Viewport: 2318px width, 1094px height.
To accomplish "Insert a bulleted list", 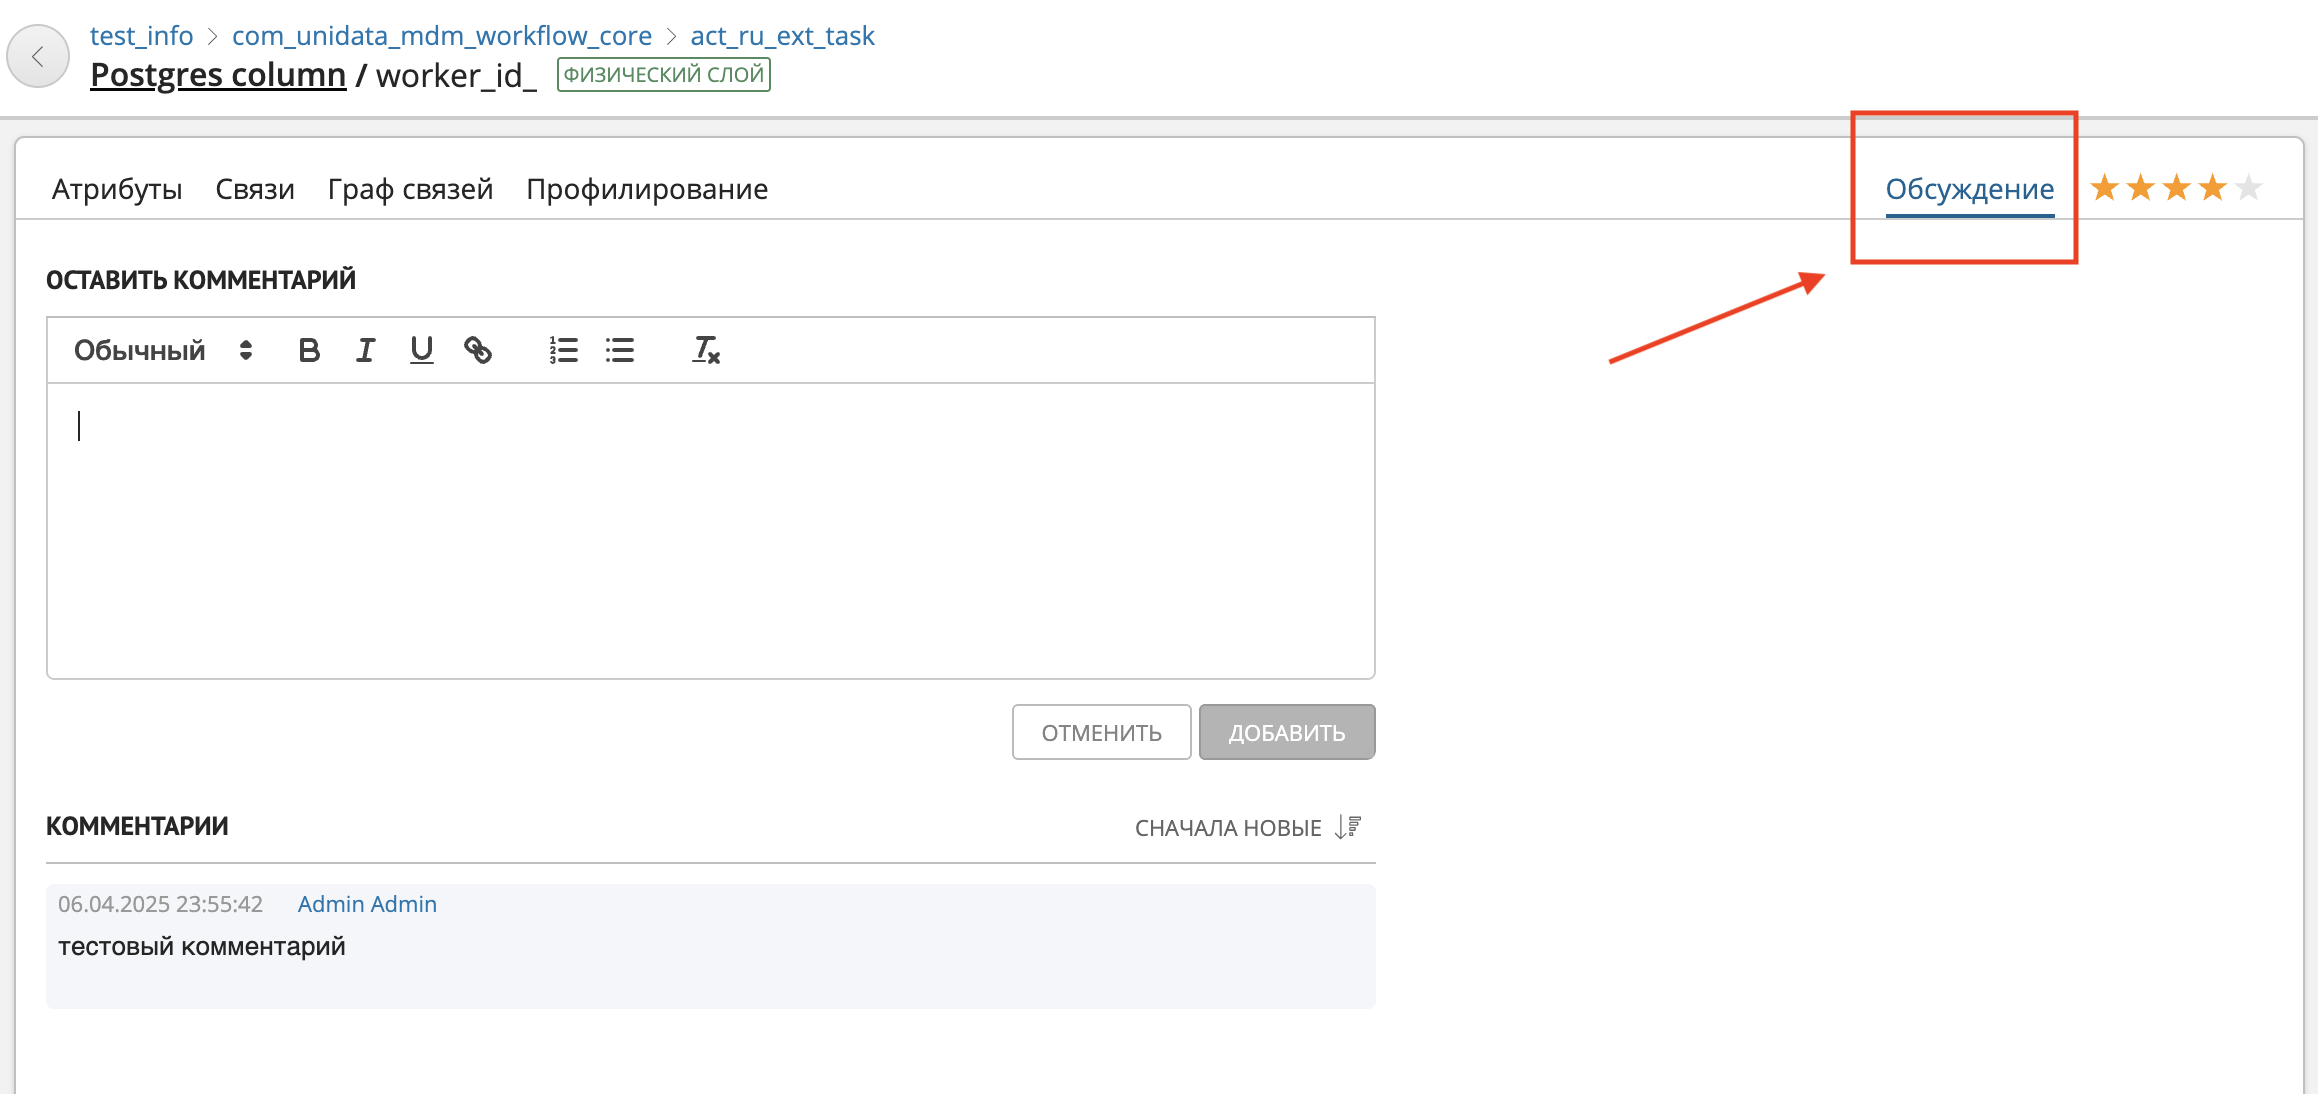I will coord(620,350).
